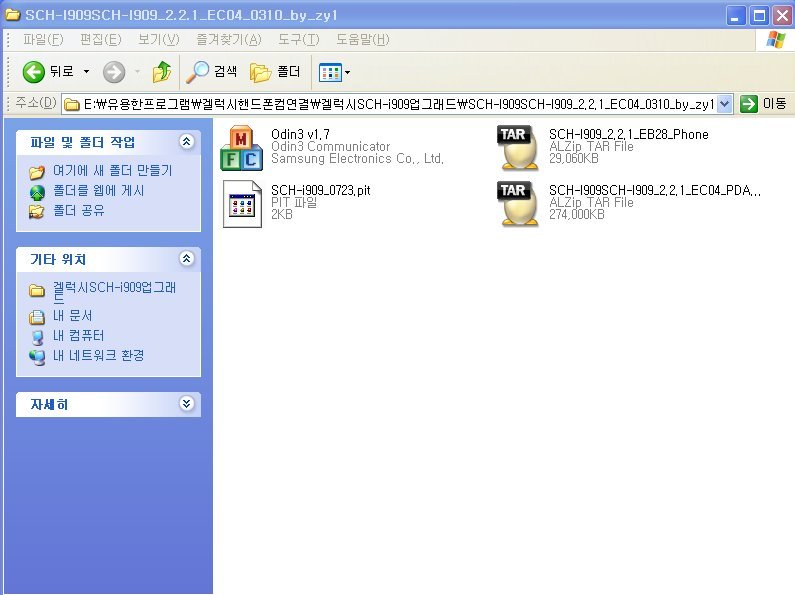Click the share folder icon
795x595 pixels.
click(x=37, y=212)
